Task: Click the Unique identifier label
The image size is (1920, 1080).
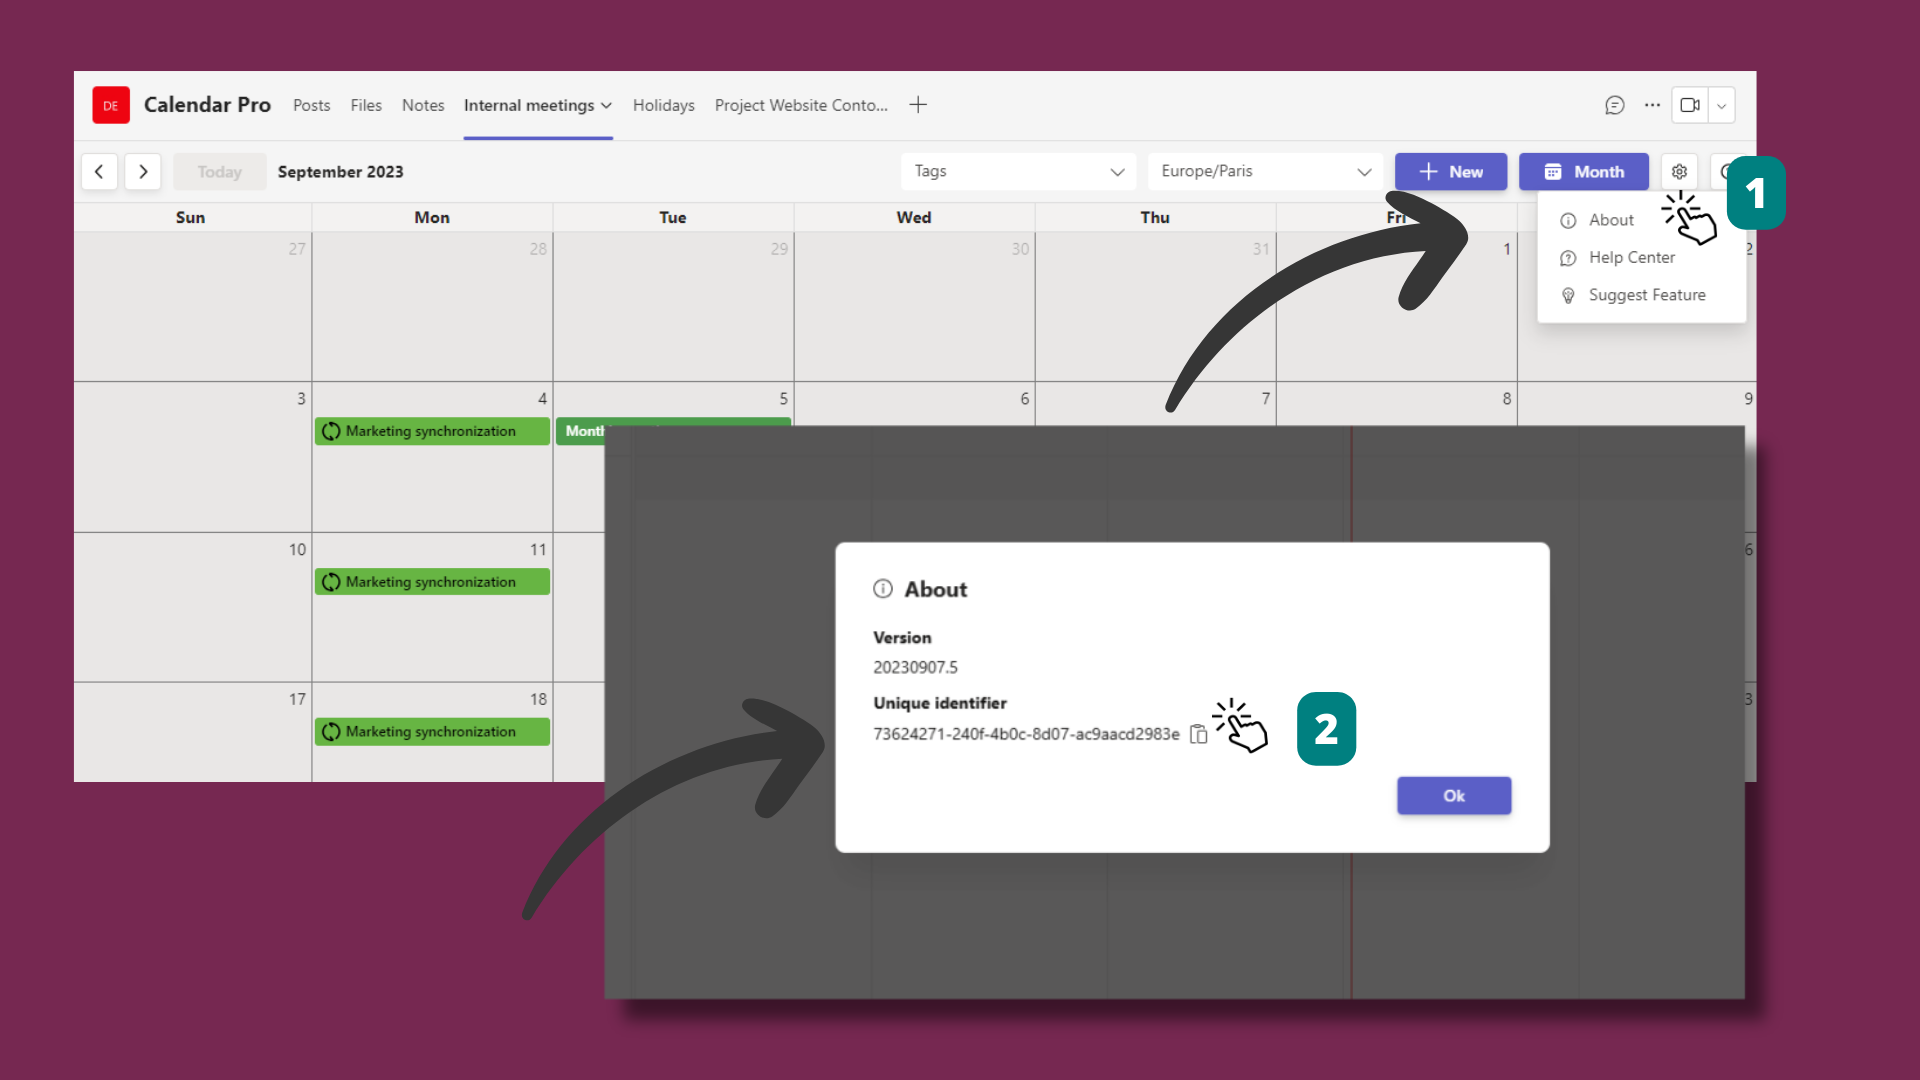Action: pos(940,703)
